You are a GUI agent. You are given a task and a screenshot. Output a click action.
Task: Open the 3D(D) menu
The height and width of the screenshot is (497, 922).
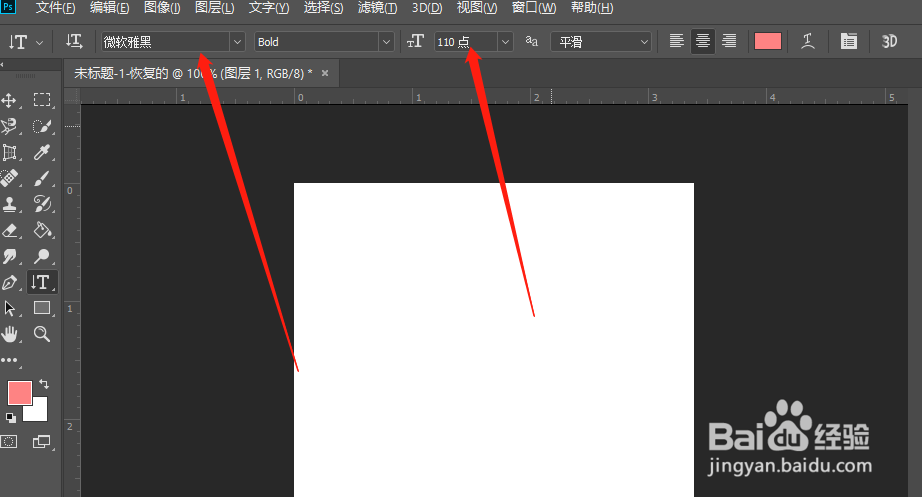(427, 8)
